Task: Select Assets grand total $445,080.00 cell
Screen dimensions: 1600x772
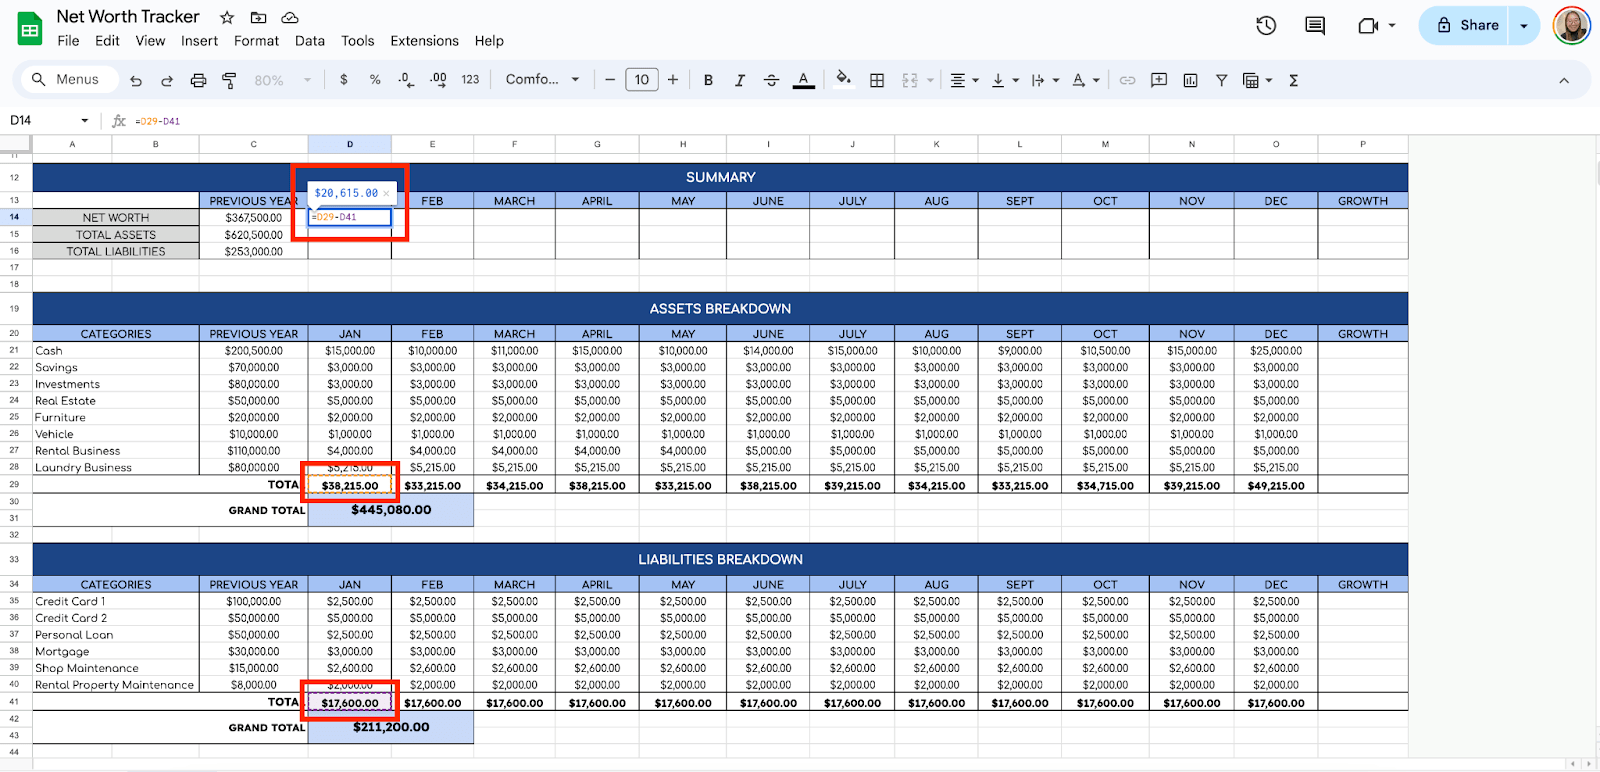Action: pos(391,510)
